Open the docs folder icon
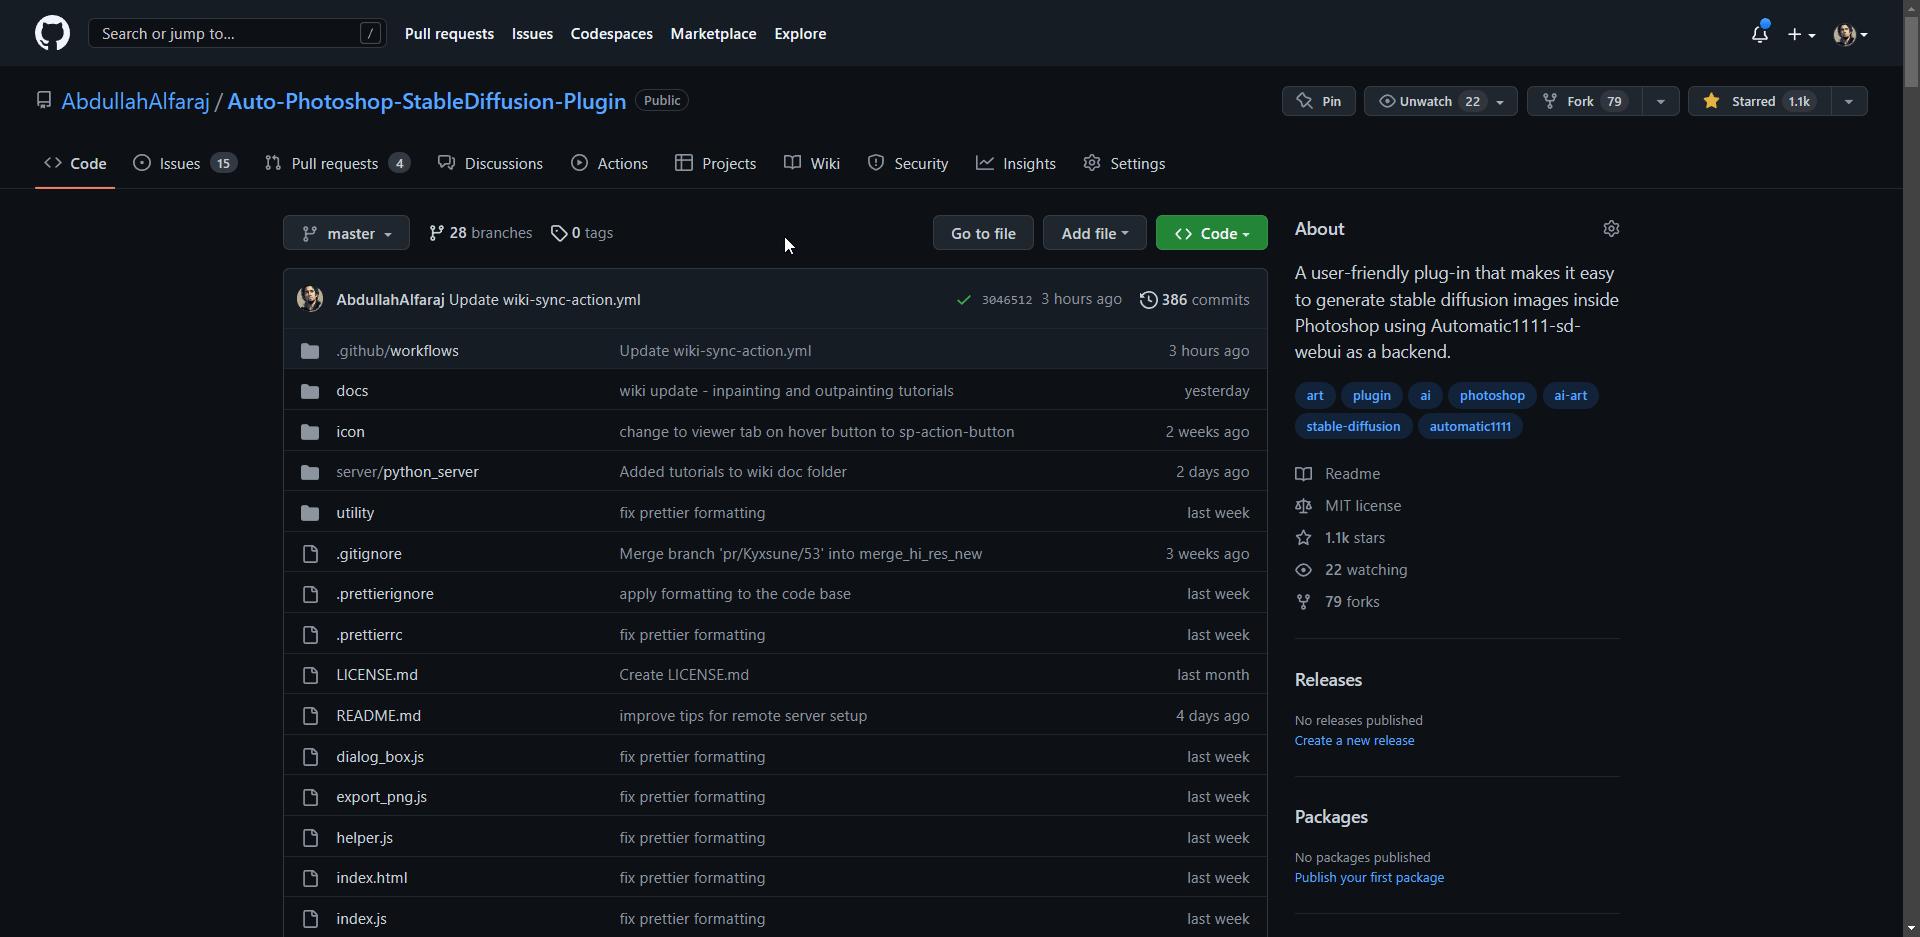Viewport: 1920px width, 937px height. click(x=310, y=391)
